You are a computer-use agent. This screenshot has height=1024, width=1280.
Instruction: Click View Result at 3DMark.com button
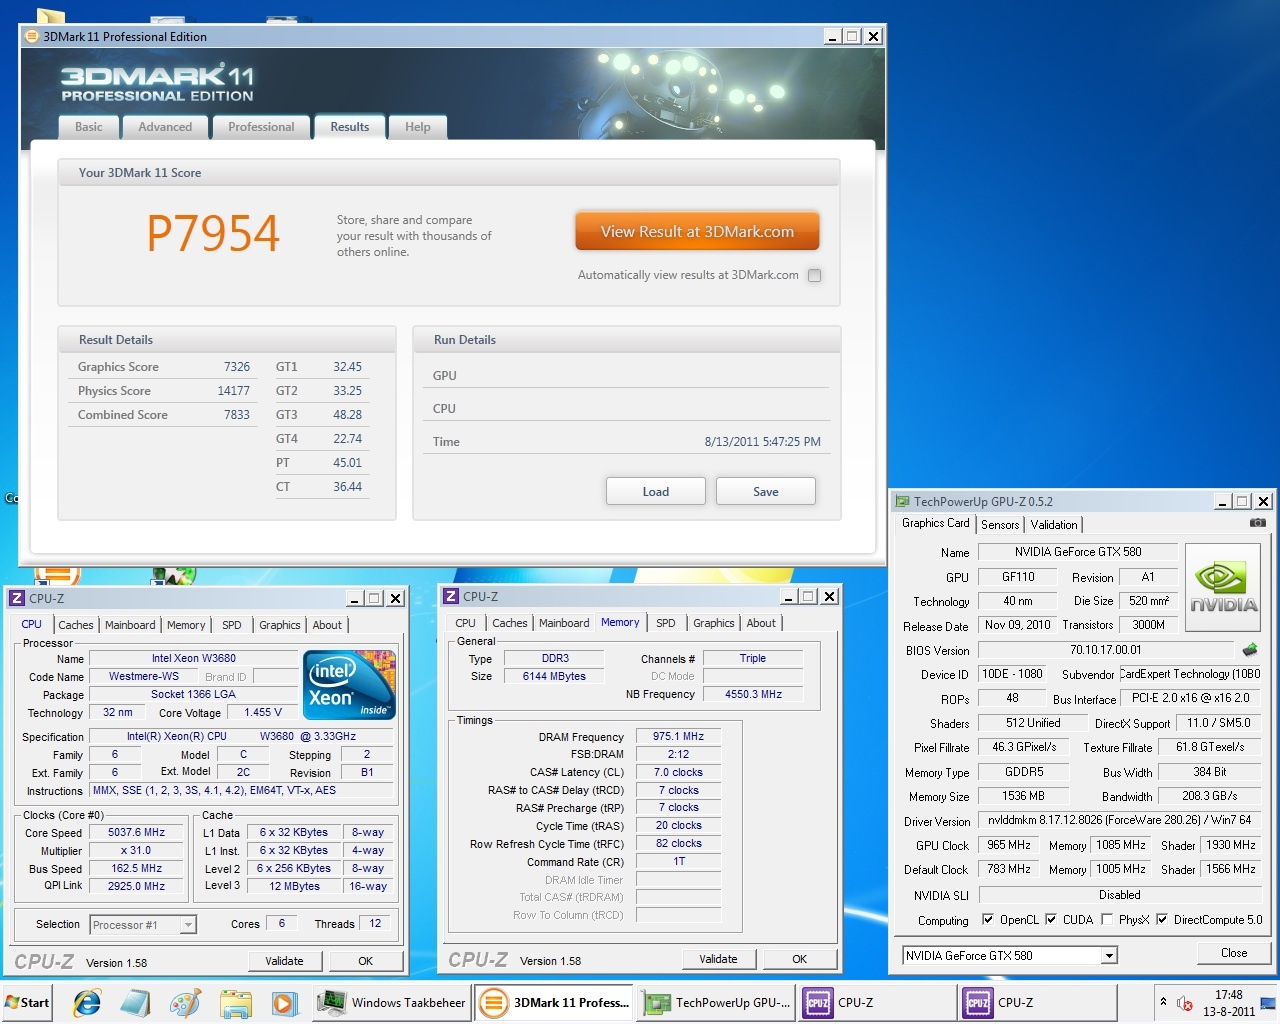(697, 231)
